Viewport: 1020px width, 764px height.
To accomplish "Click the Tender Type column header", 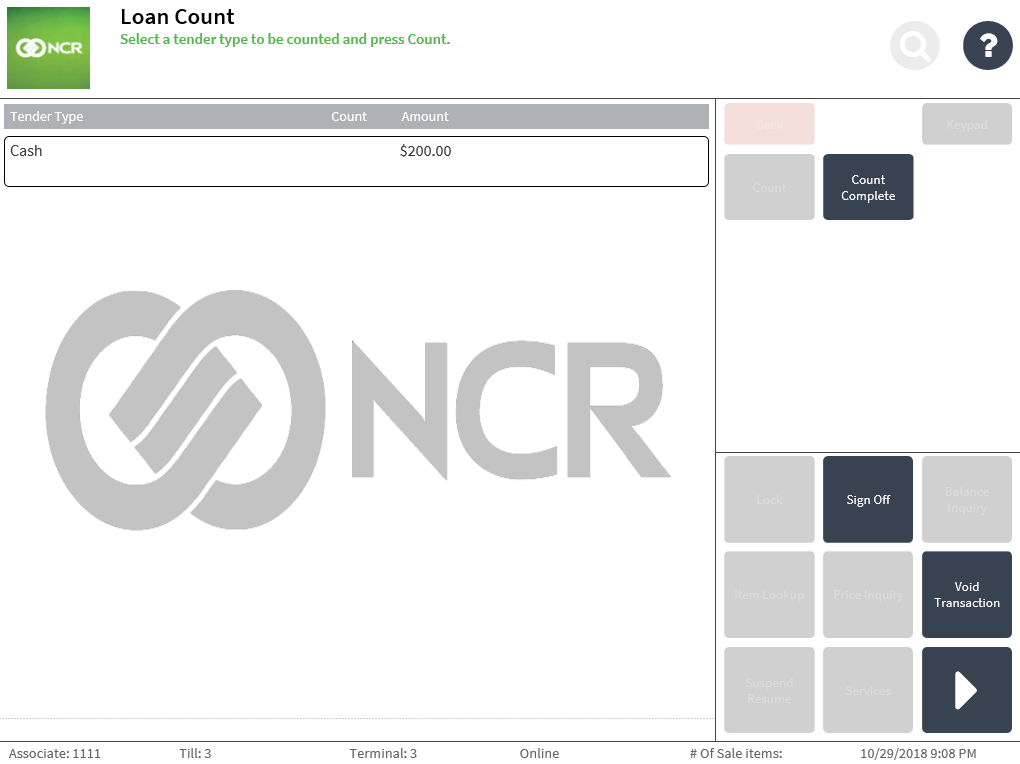I will click(47, 117).
